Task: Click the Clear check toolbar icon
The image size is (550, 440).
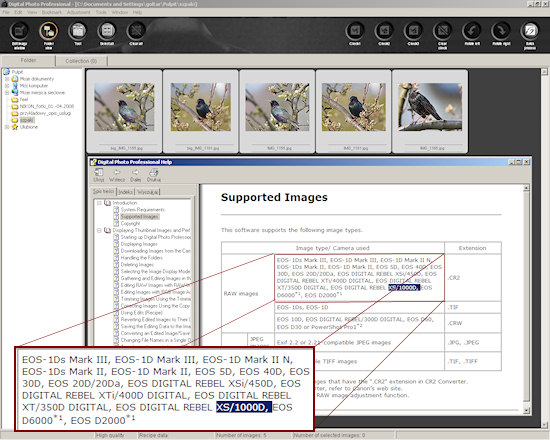Action: tap(443, 32)
